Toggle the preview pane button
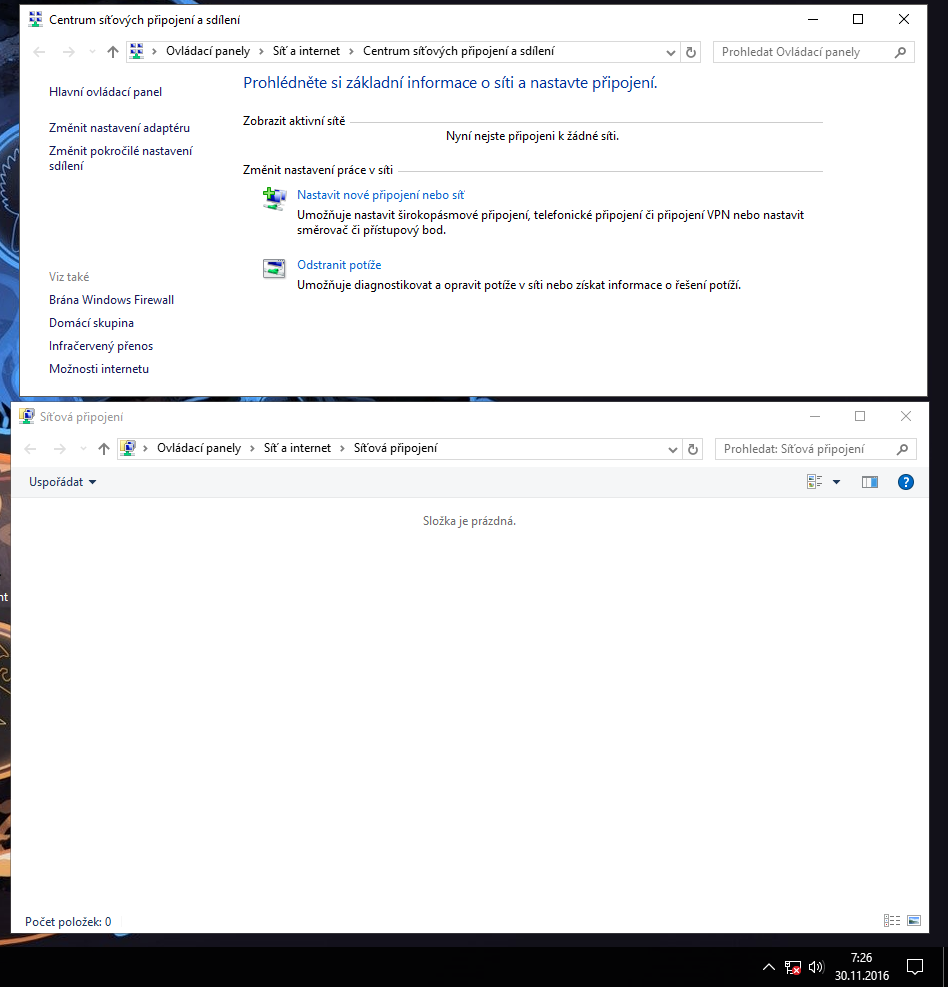This screenshot has width=948, height=987. (x=869, y=482)
